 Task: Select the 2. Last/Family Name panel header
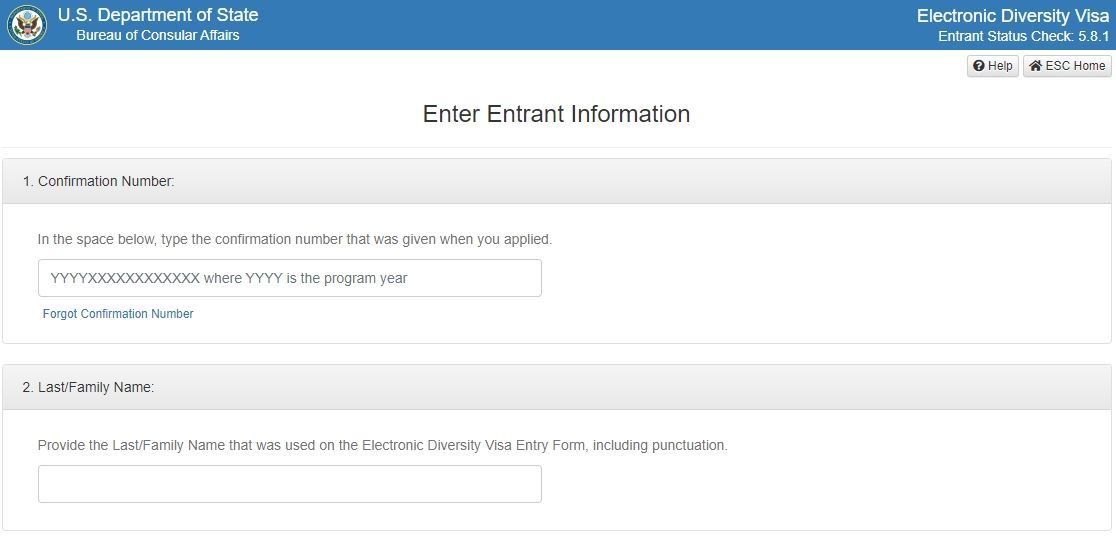coord(557,387)
